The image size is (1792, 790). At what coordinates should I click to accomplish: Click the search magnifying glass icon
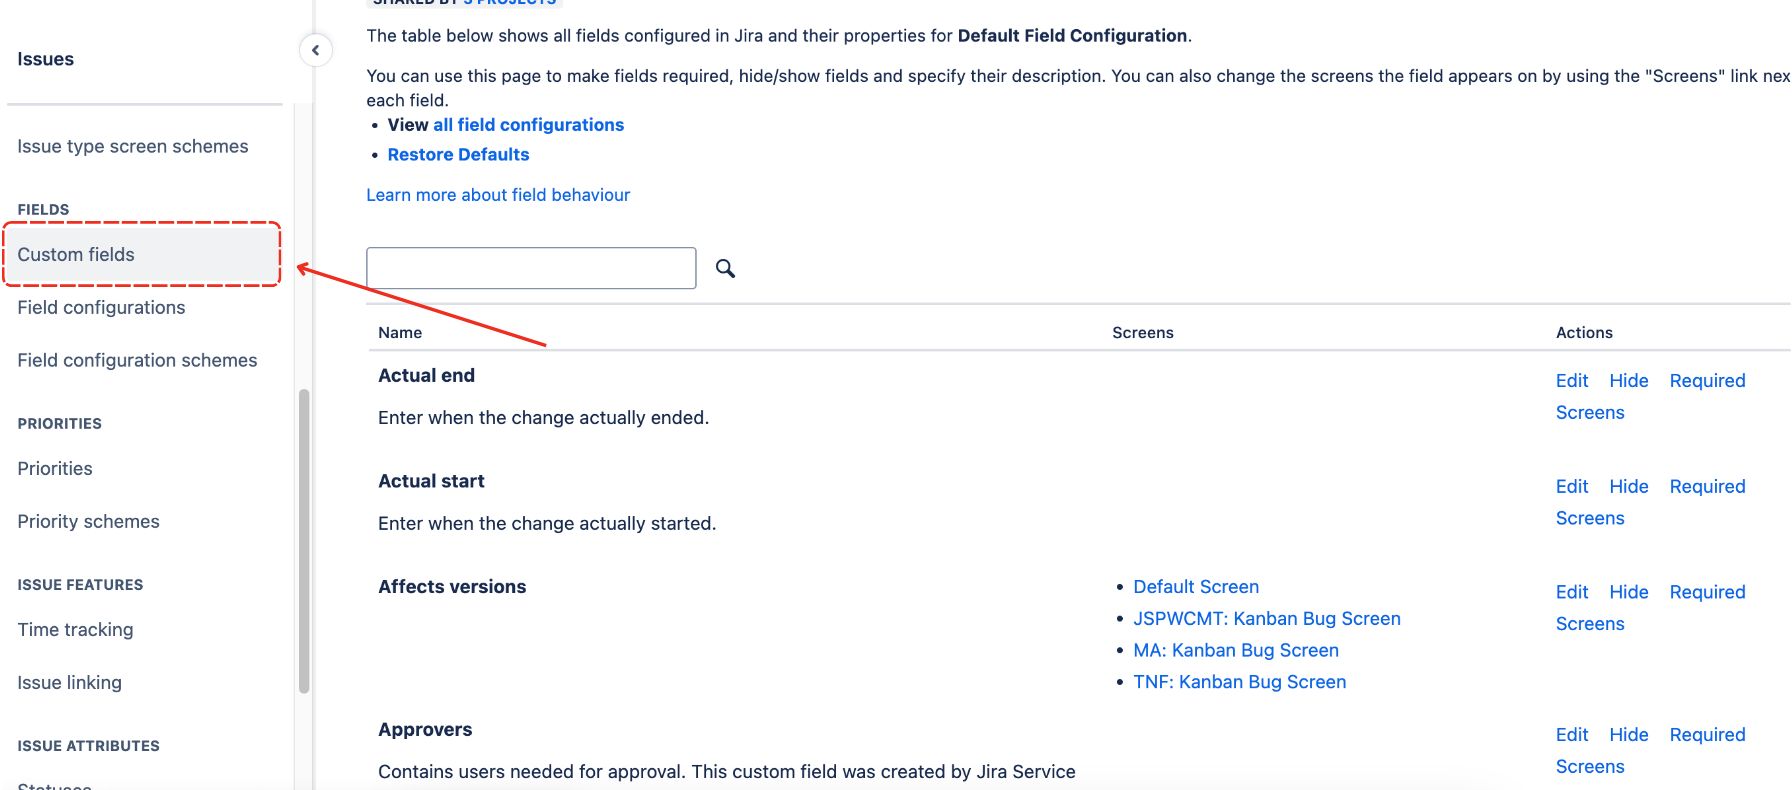pos(725,268)
